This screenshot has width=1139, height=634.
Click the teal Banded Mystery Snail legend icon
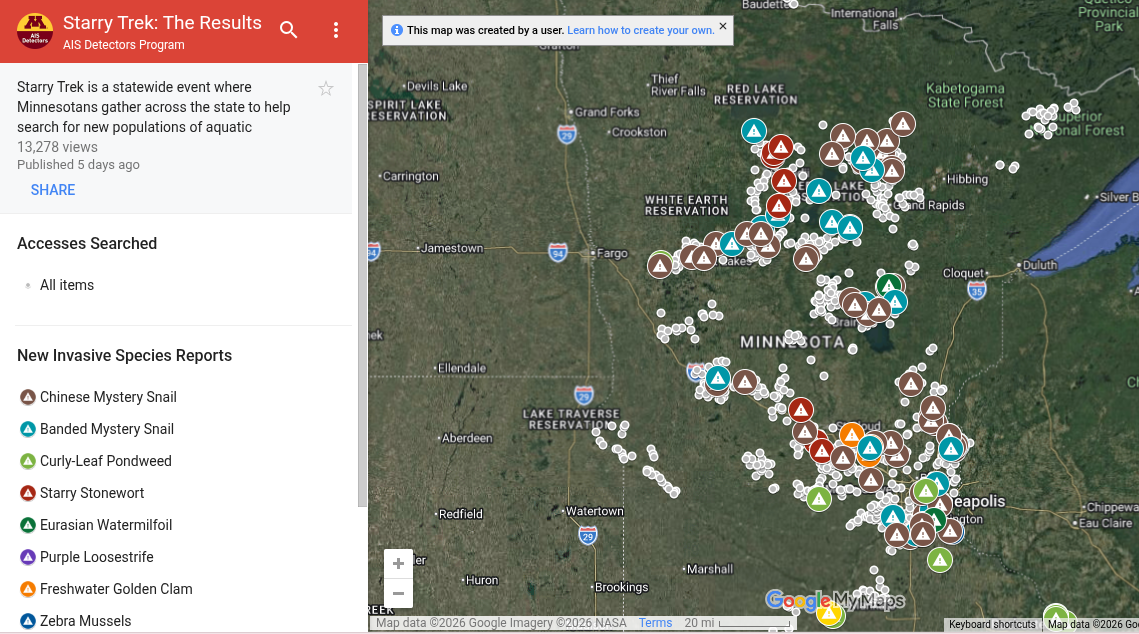click(28, 429)
